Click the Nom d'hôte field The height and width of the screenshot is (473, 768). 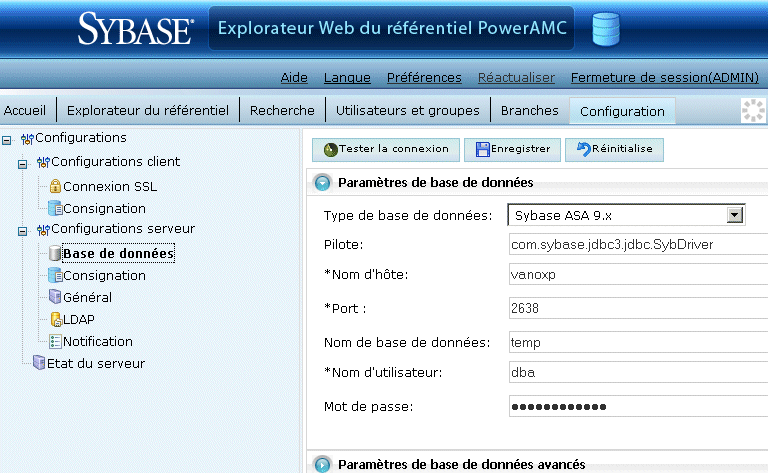click(638, 274)
